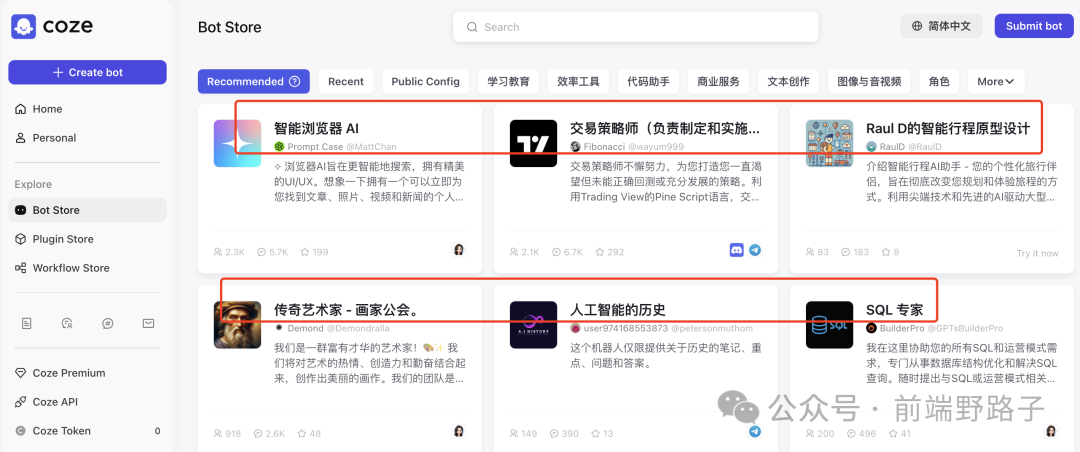Click the Demond author name
The width and height of the screenshot is (1080, 452).
click(x=305, y=328)
